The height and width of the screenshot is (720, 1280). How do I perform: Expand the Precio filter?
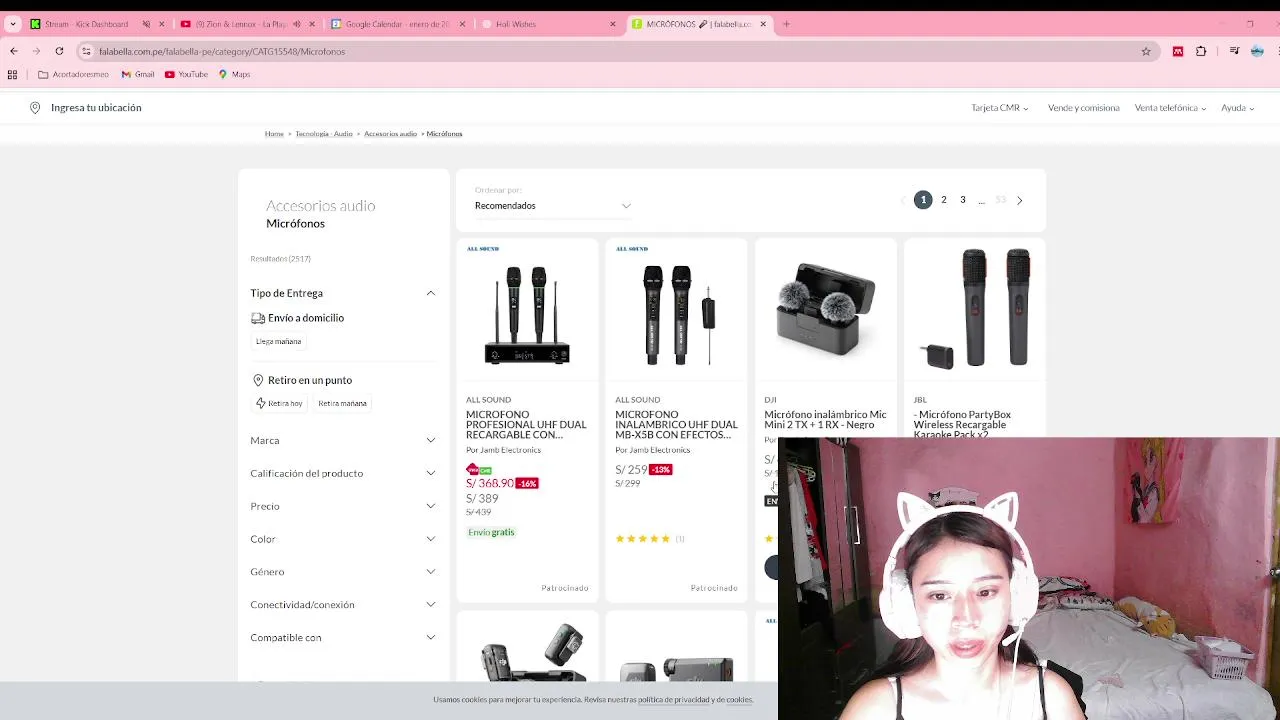point(343,506)
